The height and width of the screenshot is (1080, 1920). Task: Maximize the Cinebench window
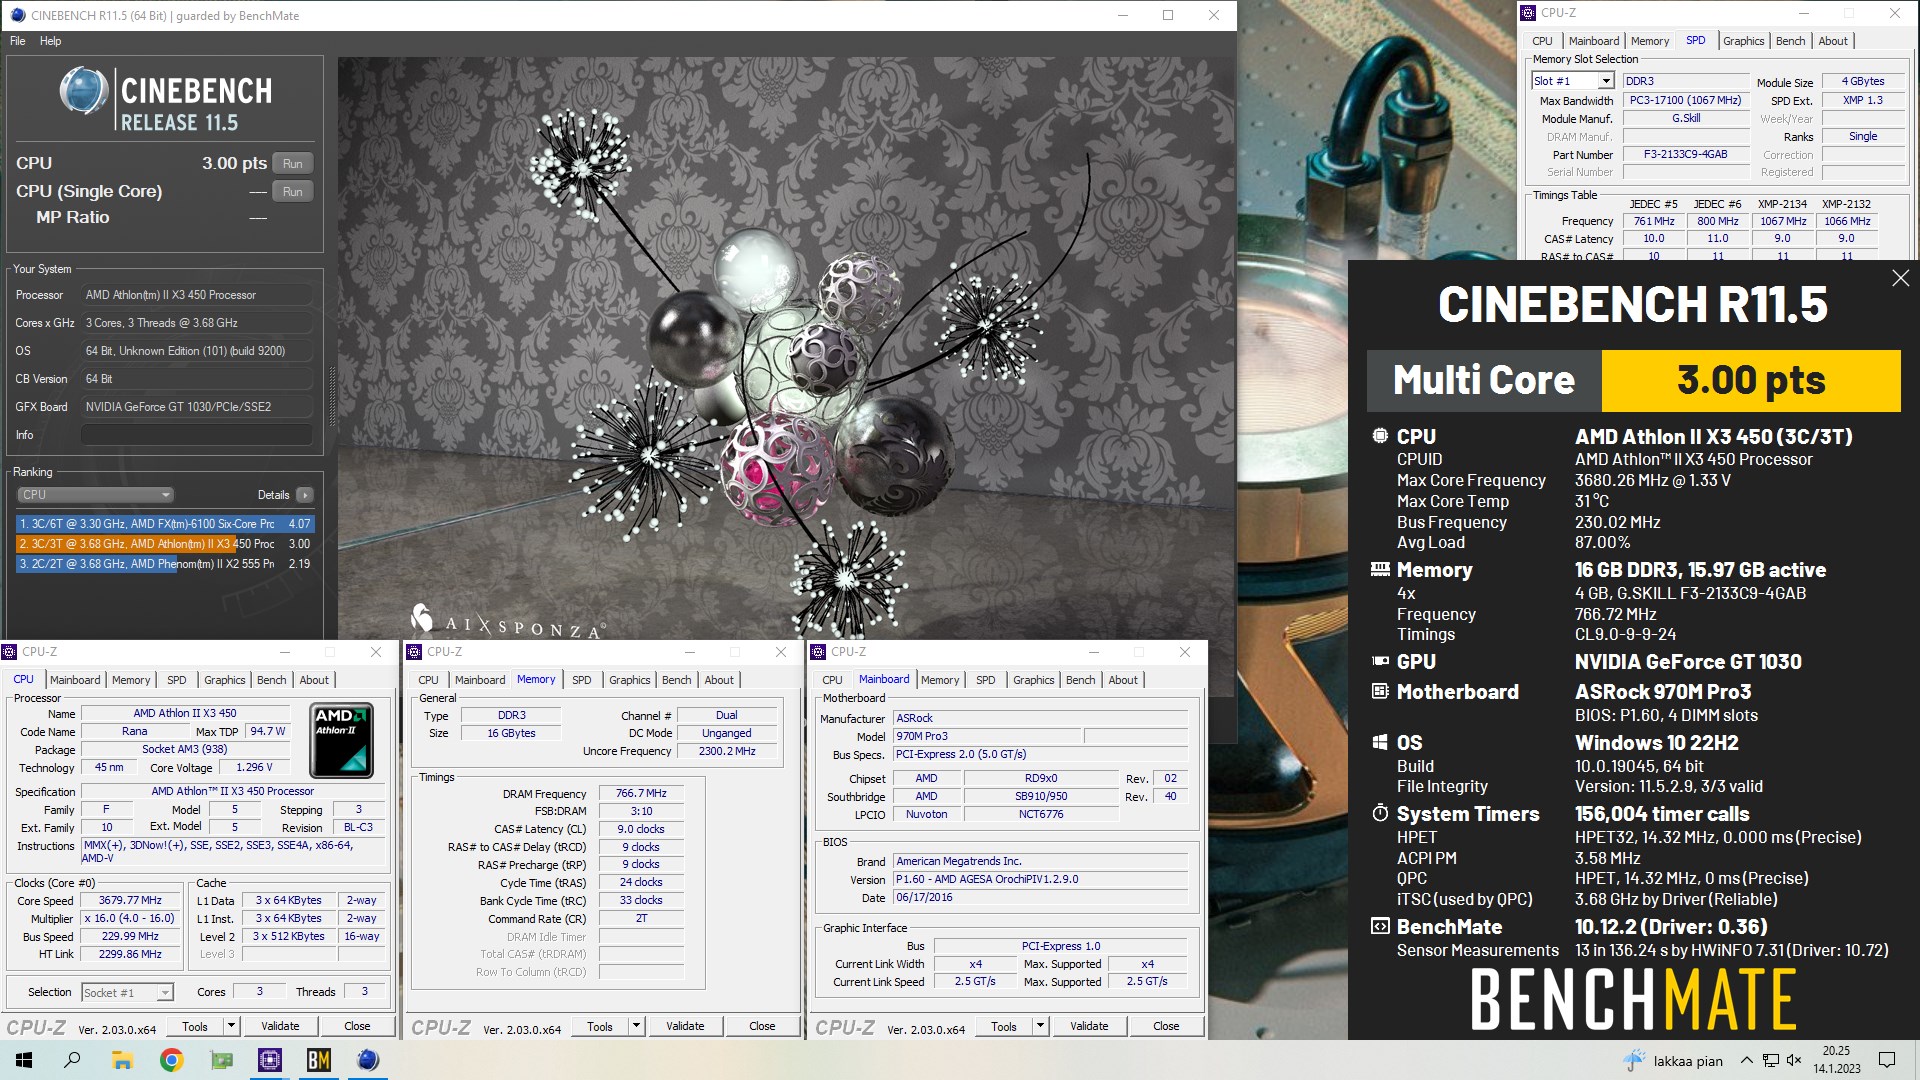pos(1168,15)
